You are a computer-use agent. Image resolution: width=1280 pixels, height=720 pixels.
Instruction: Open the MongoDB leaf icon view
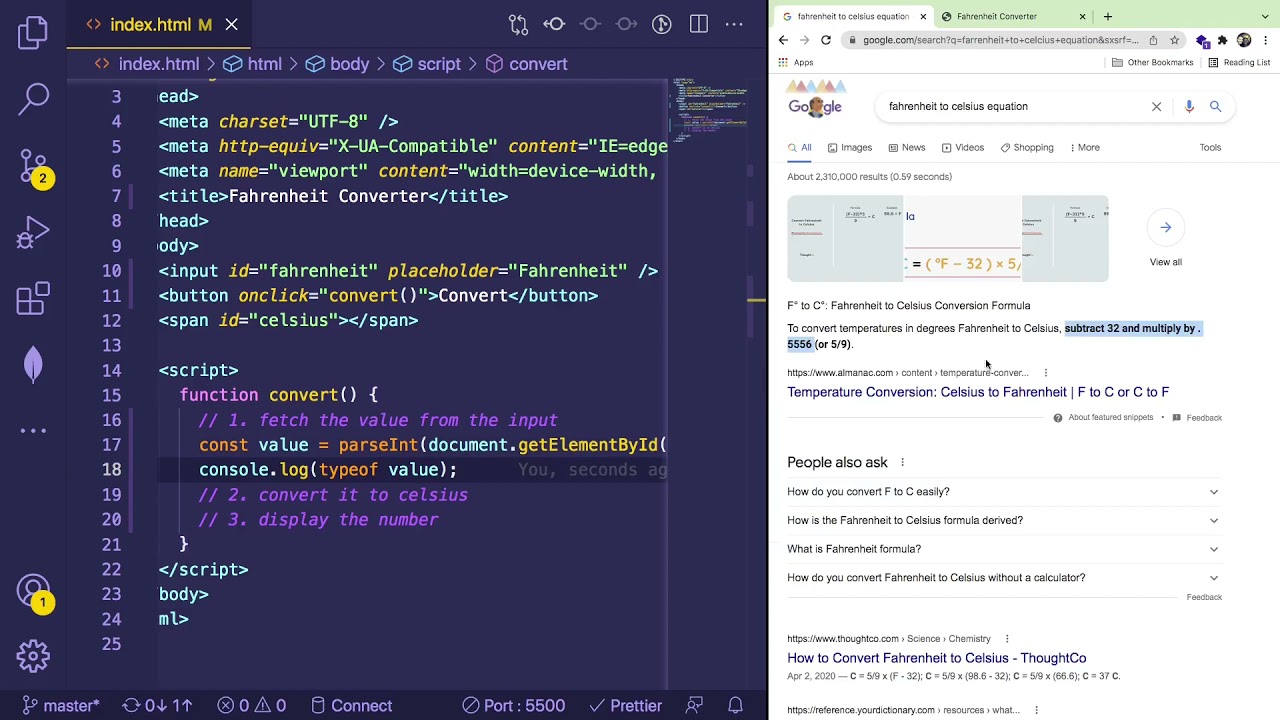pyautogui.click(x=33, y=364)
